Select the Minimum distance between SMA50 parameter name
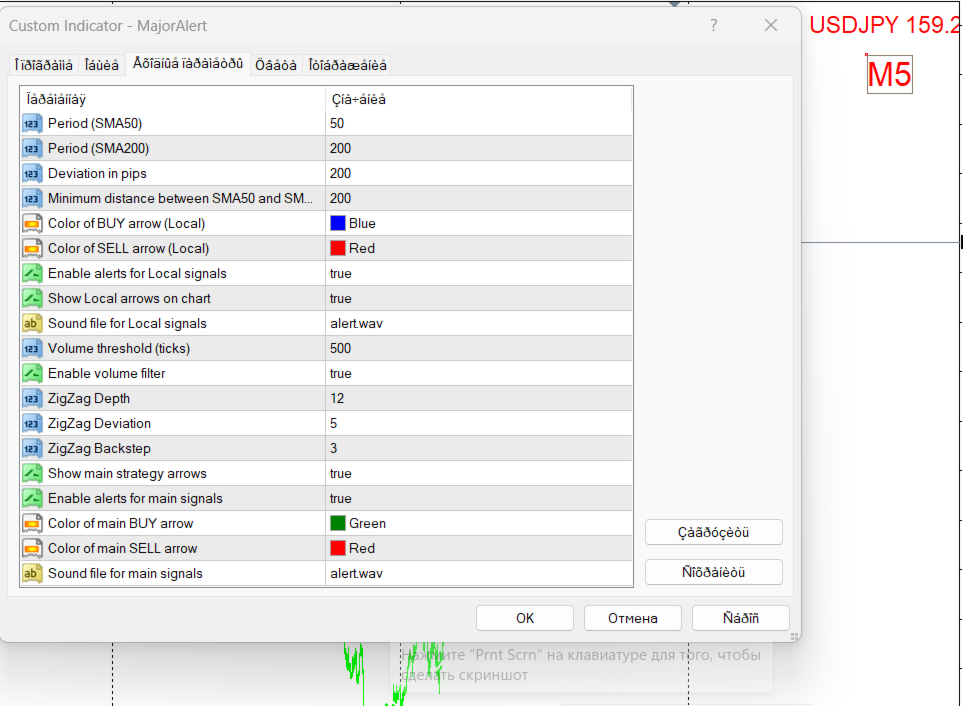 tap(180, 198)
